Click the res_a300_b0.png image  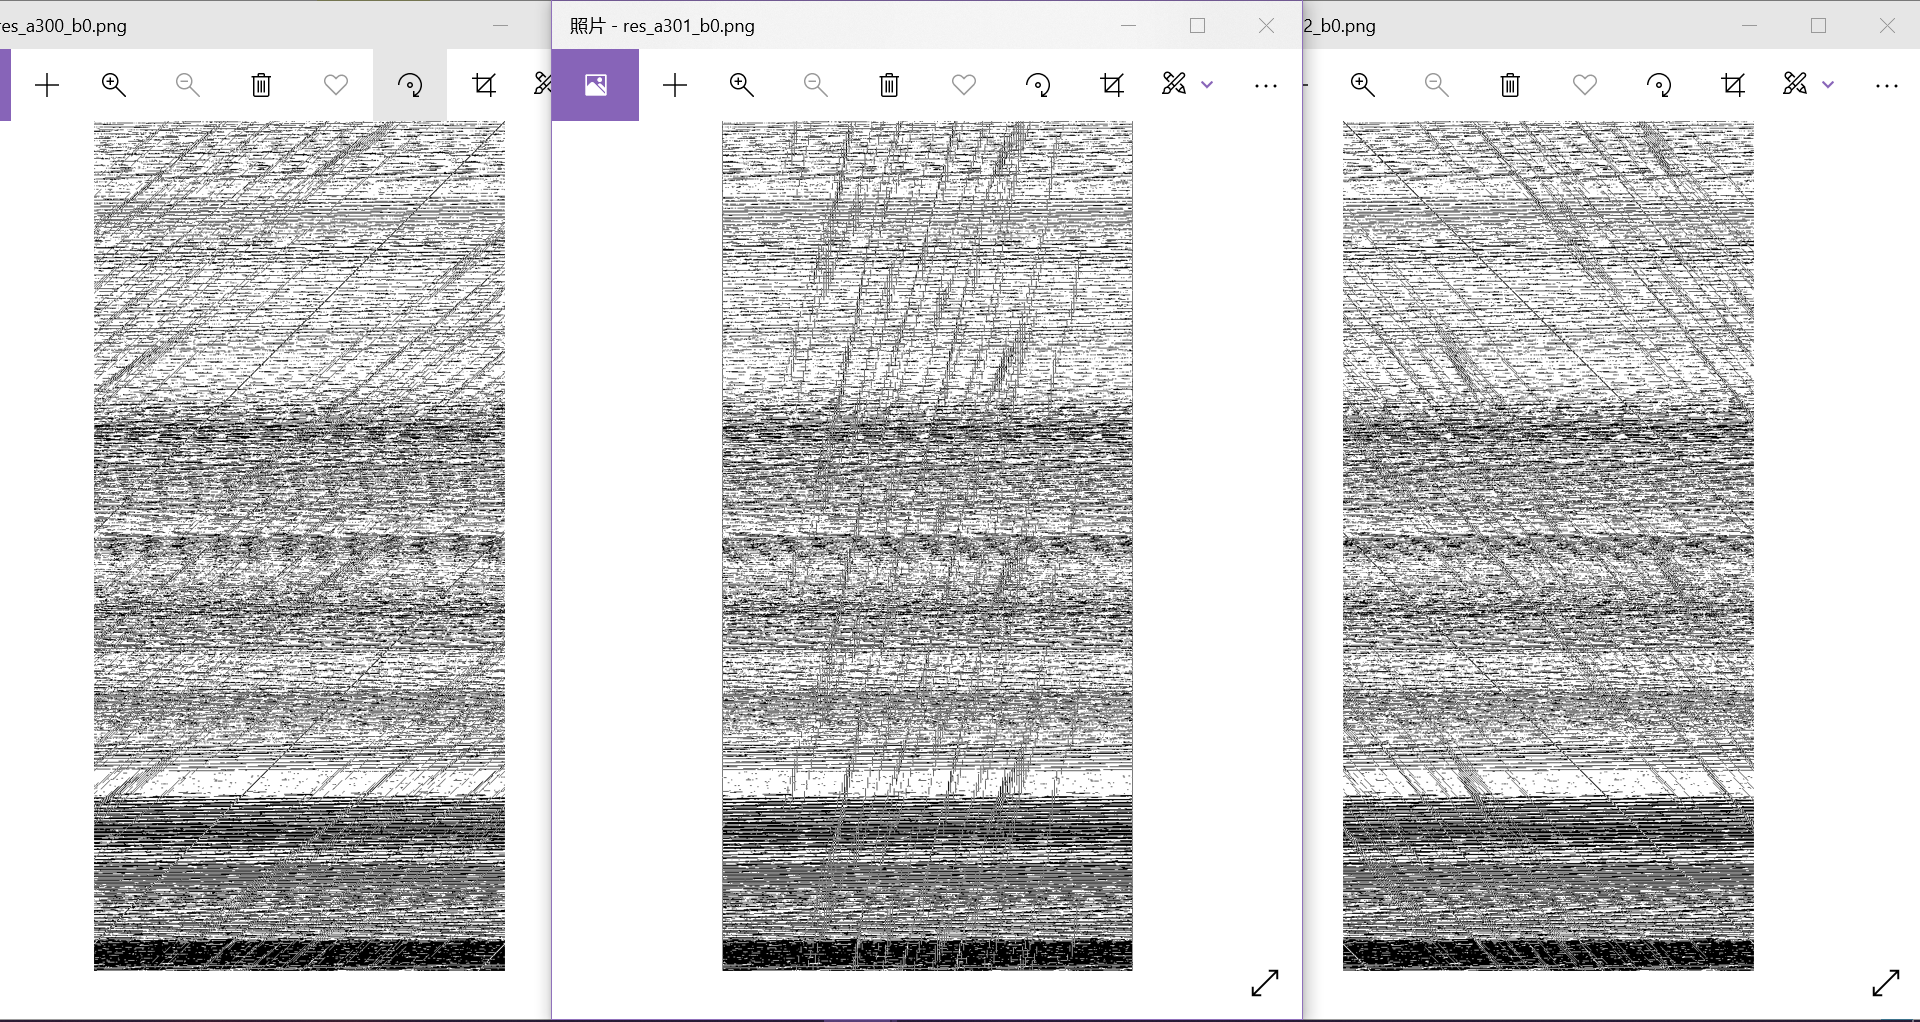[299, 546]
